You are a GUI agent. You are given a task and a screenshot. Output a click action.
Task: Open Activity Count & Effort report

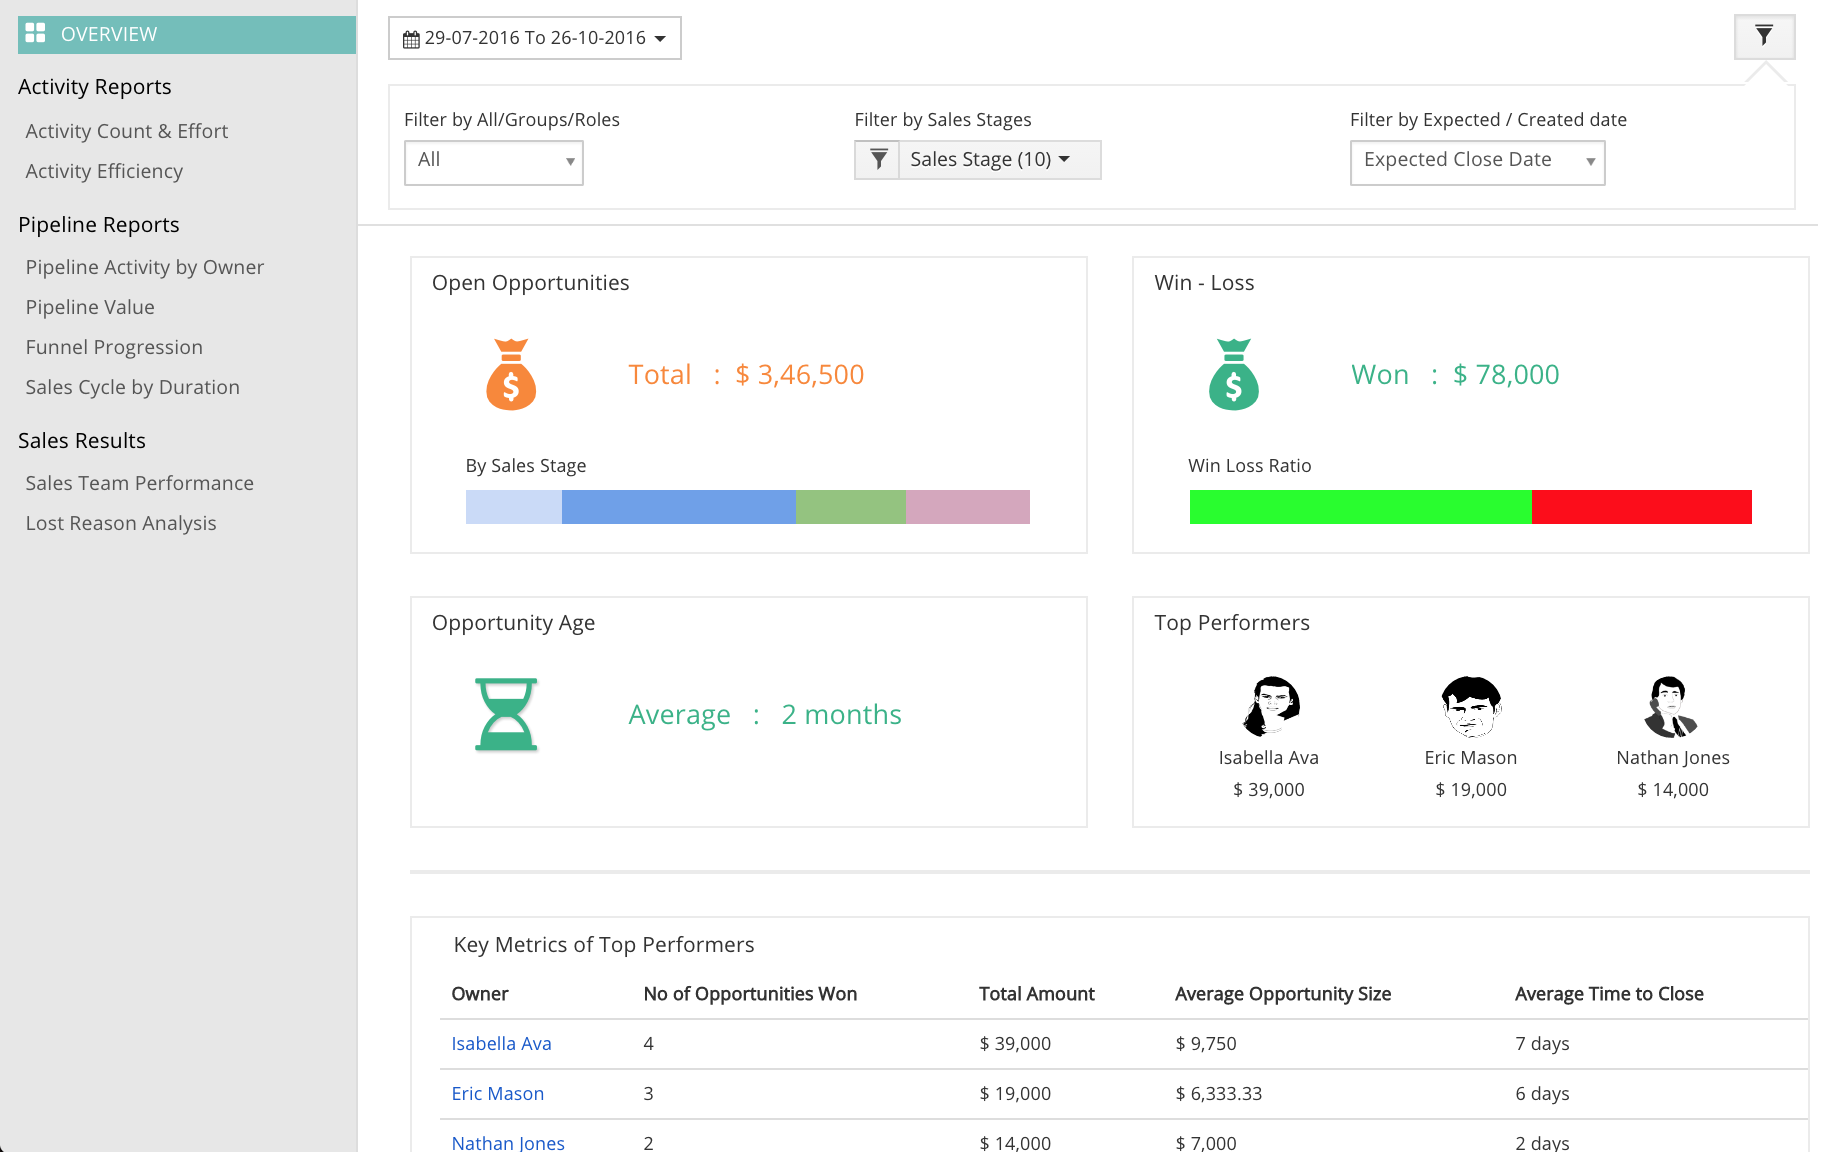pyautogui.click(x=127, y=131)
